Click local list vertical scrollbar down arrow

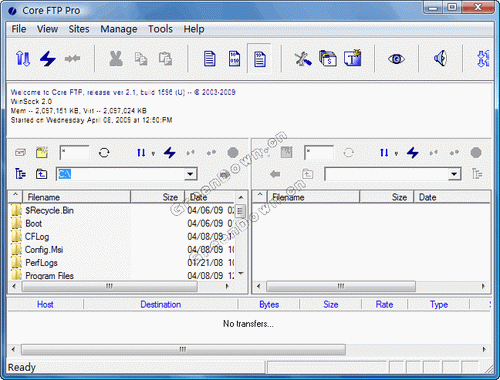(x=241, y=274)
